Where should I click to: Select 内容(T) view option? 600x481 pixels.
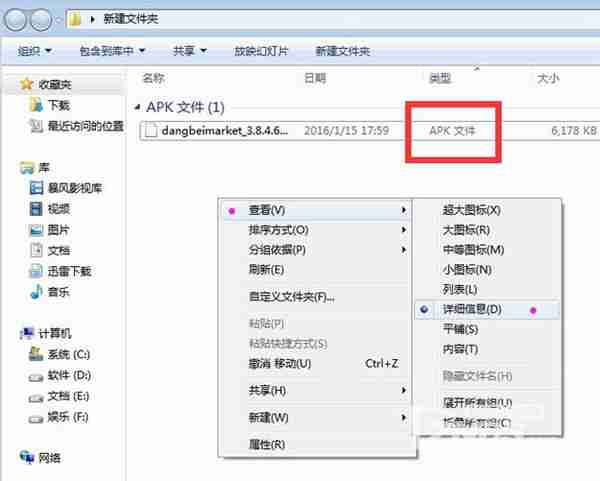point(487,349)
